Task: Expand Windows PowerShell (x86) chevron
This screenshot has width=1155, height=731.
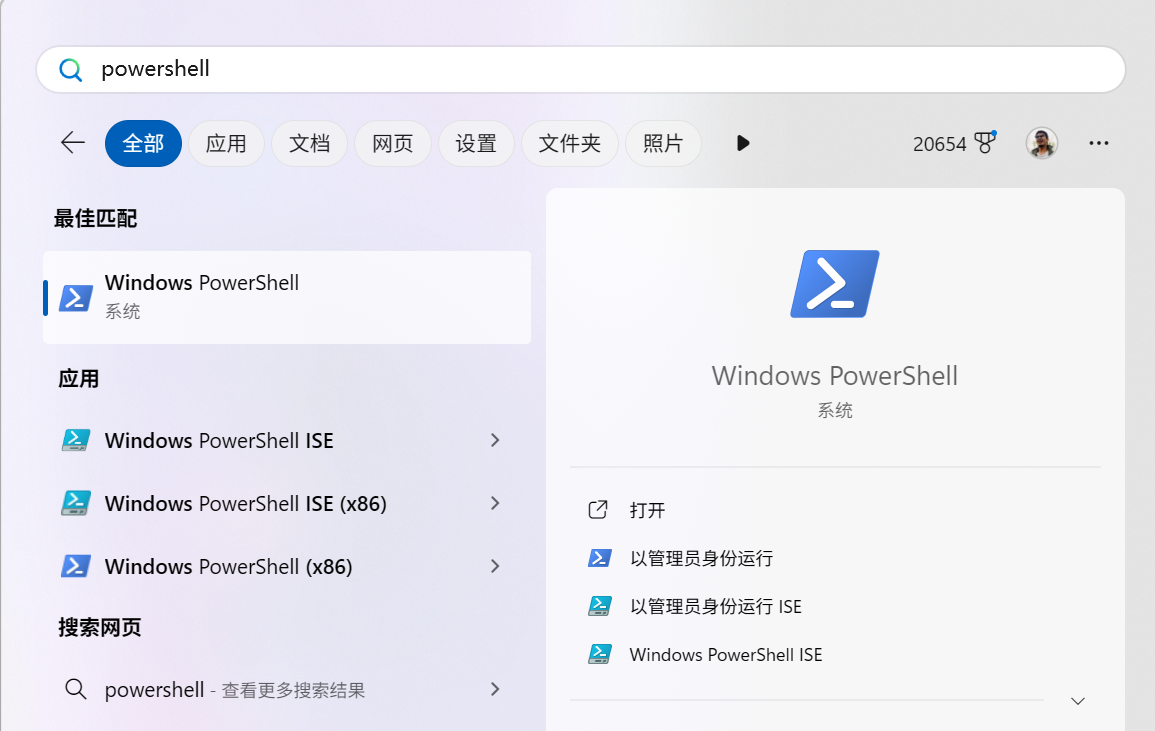Action: coord(495,566)
